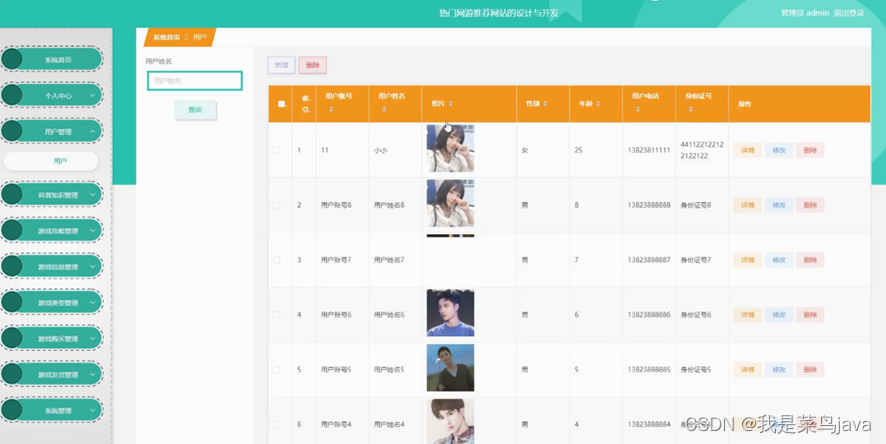Expand the 游戏购买管理 sidebar menu

coord(52,338)
